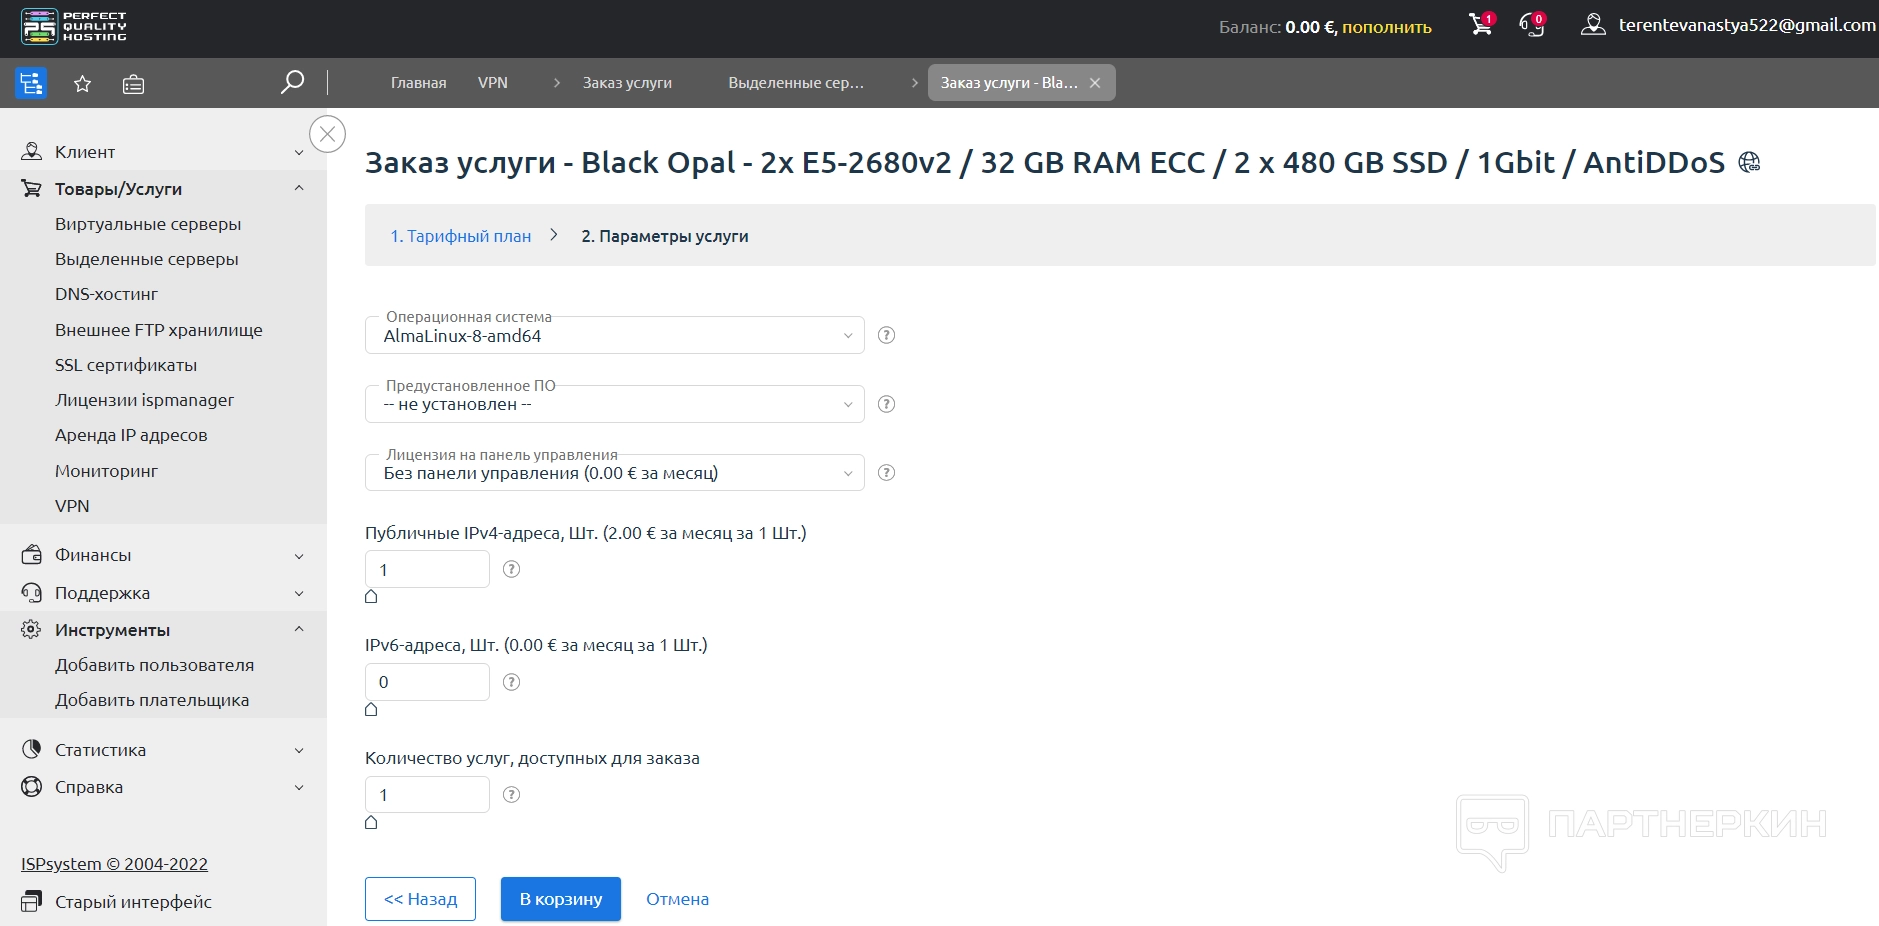Click the В корзину button
1879x926 pixels.
point(561,899)
